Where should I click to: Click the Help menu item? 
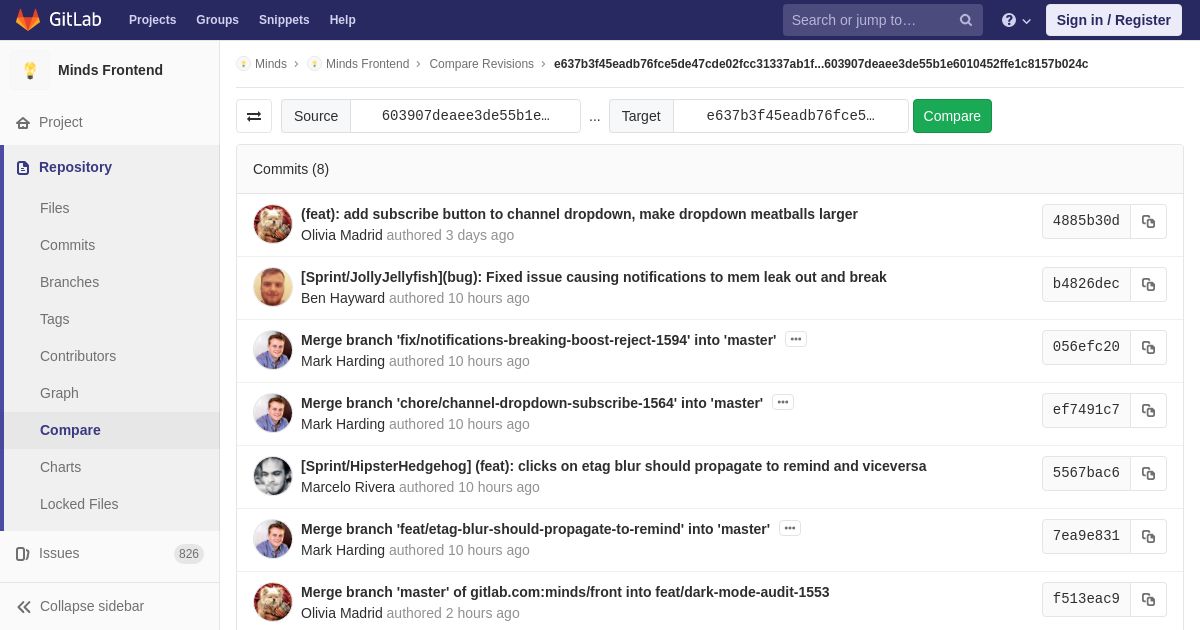[343, 20]
